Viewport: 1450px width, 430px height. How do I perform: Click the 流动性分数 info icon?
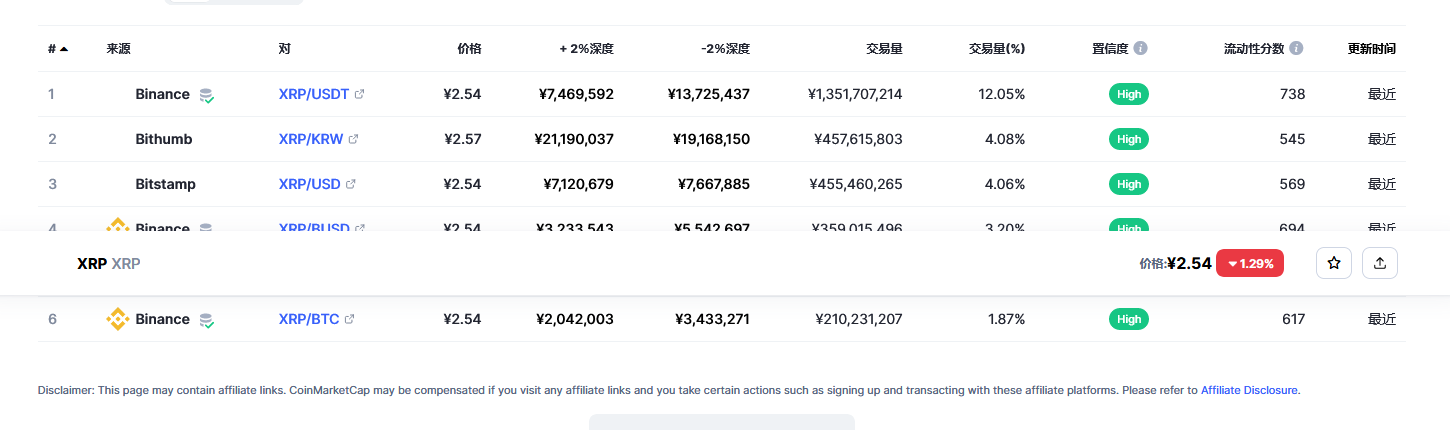pyautogui.click(x=1296, y=48)
